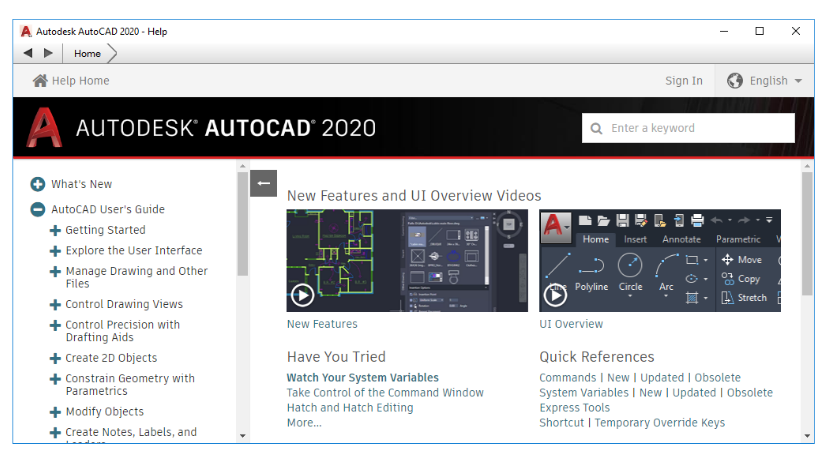
Task: Expand the Getting Started topic
Action: (55, 230)
